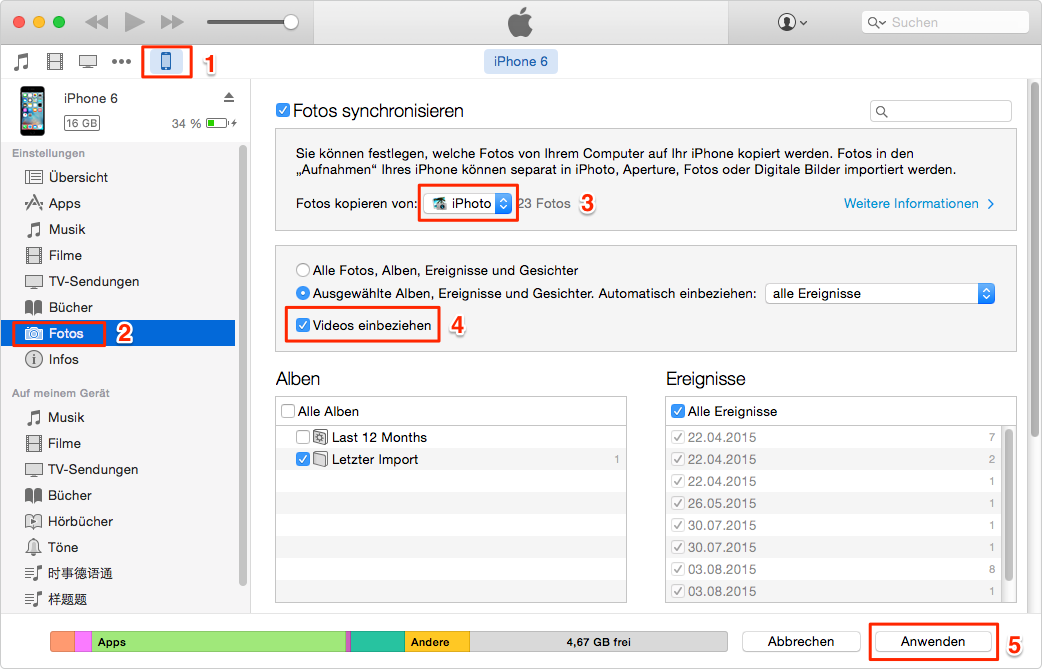Open the account user menu
The width and height of the screenshot is (1042, 669).
792,22
